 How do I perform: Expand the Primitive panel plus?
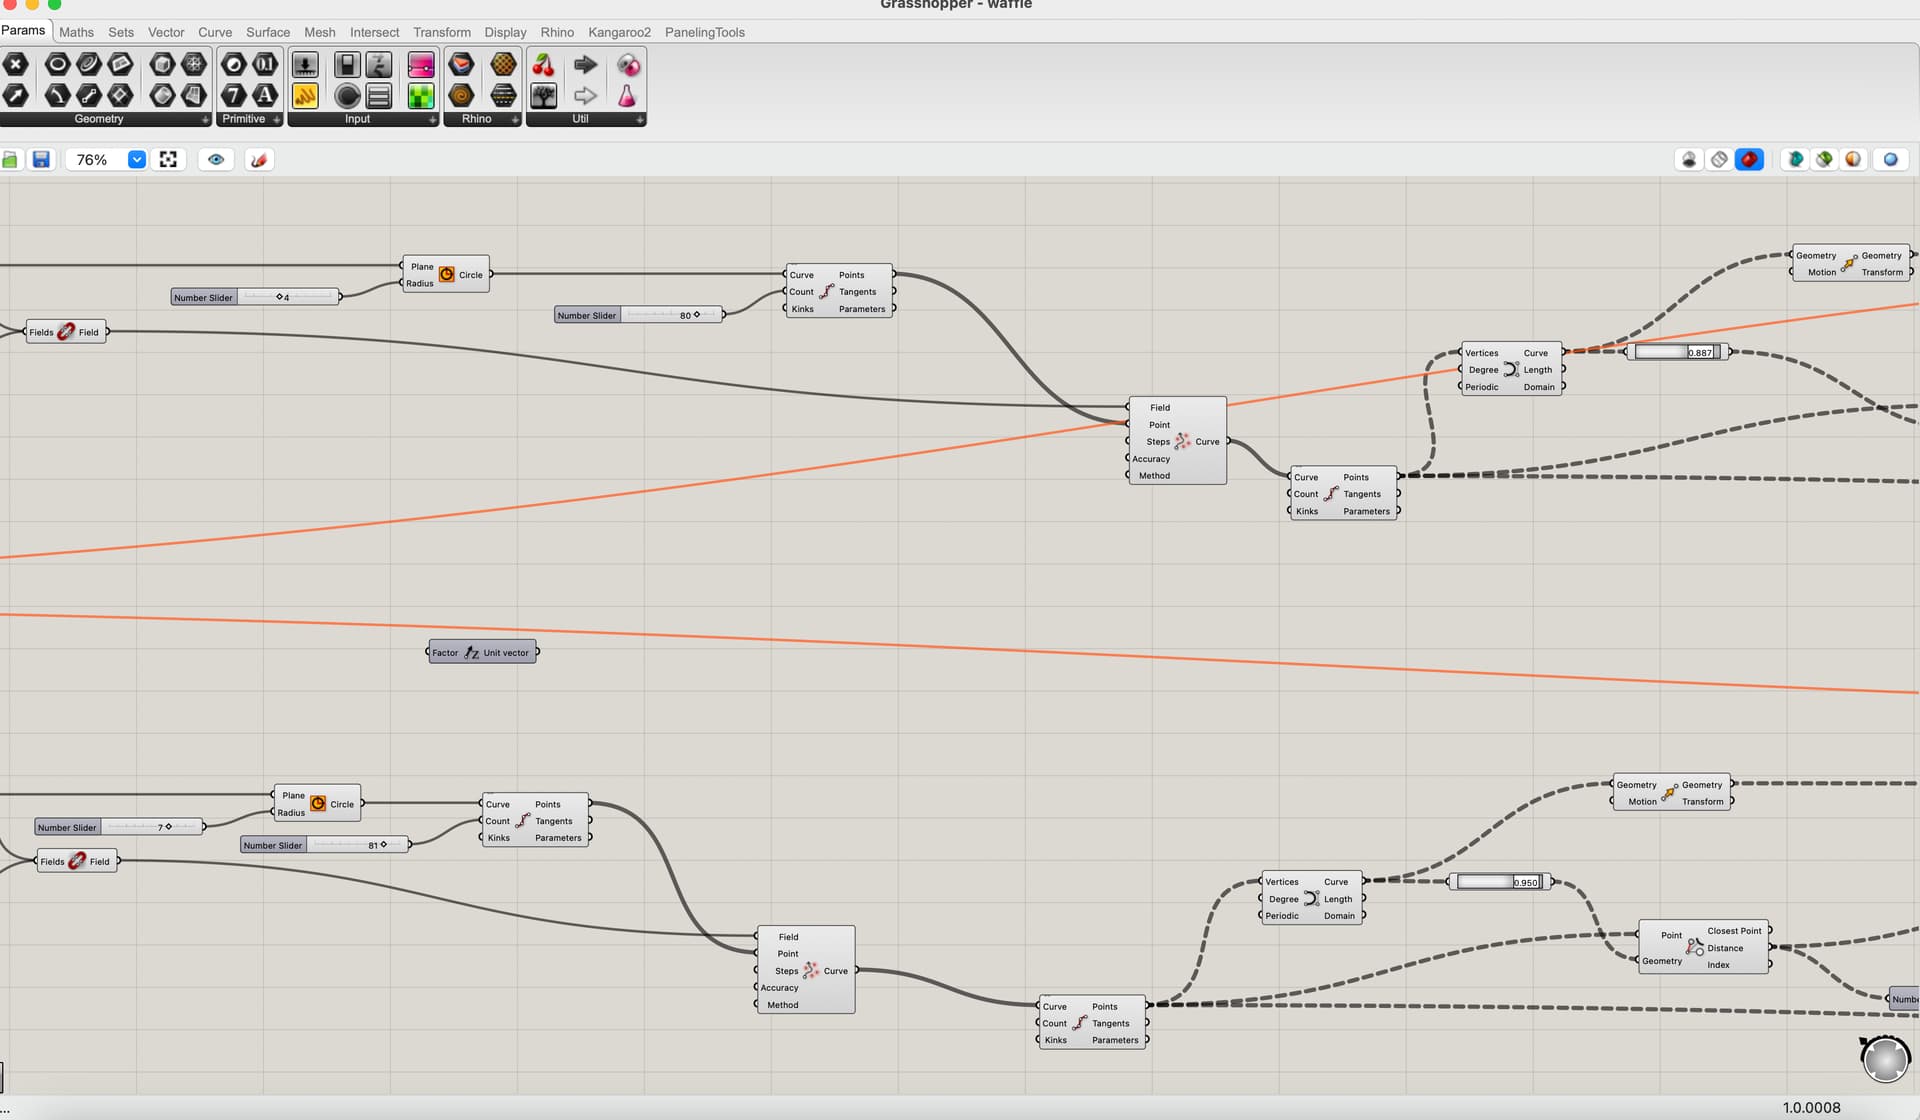point(277,119)
